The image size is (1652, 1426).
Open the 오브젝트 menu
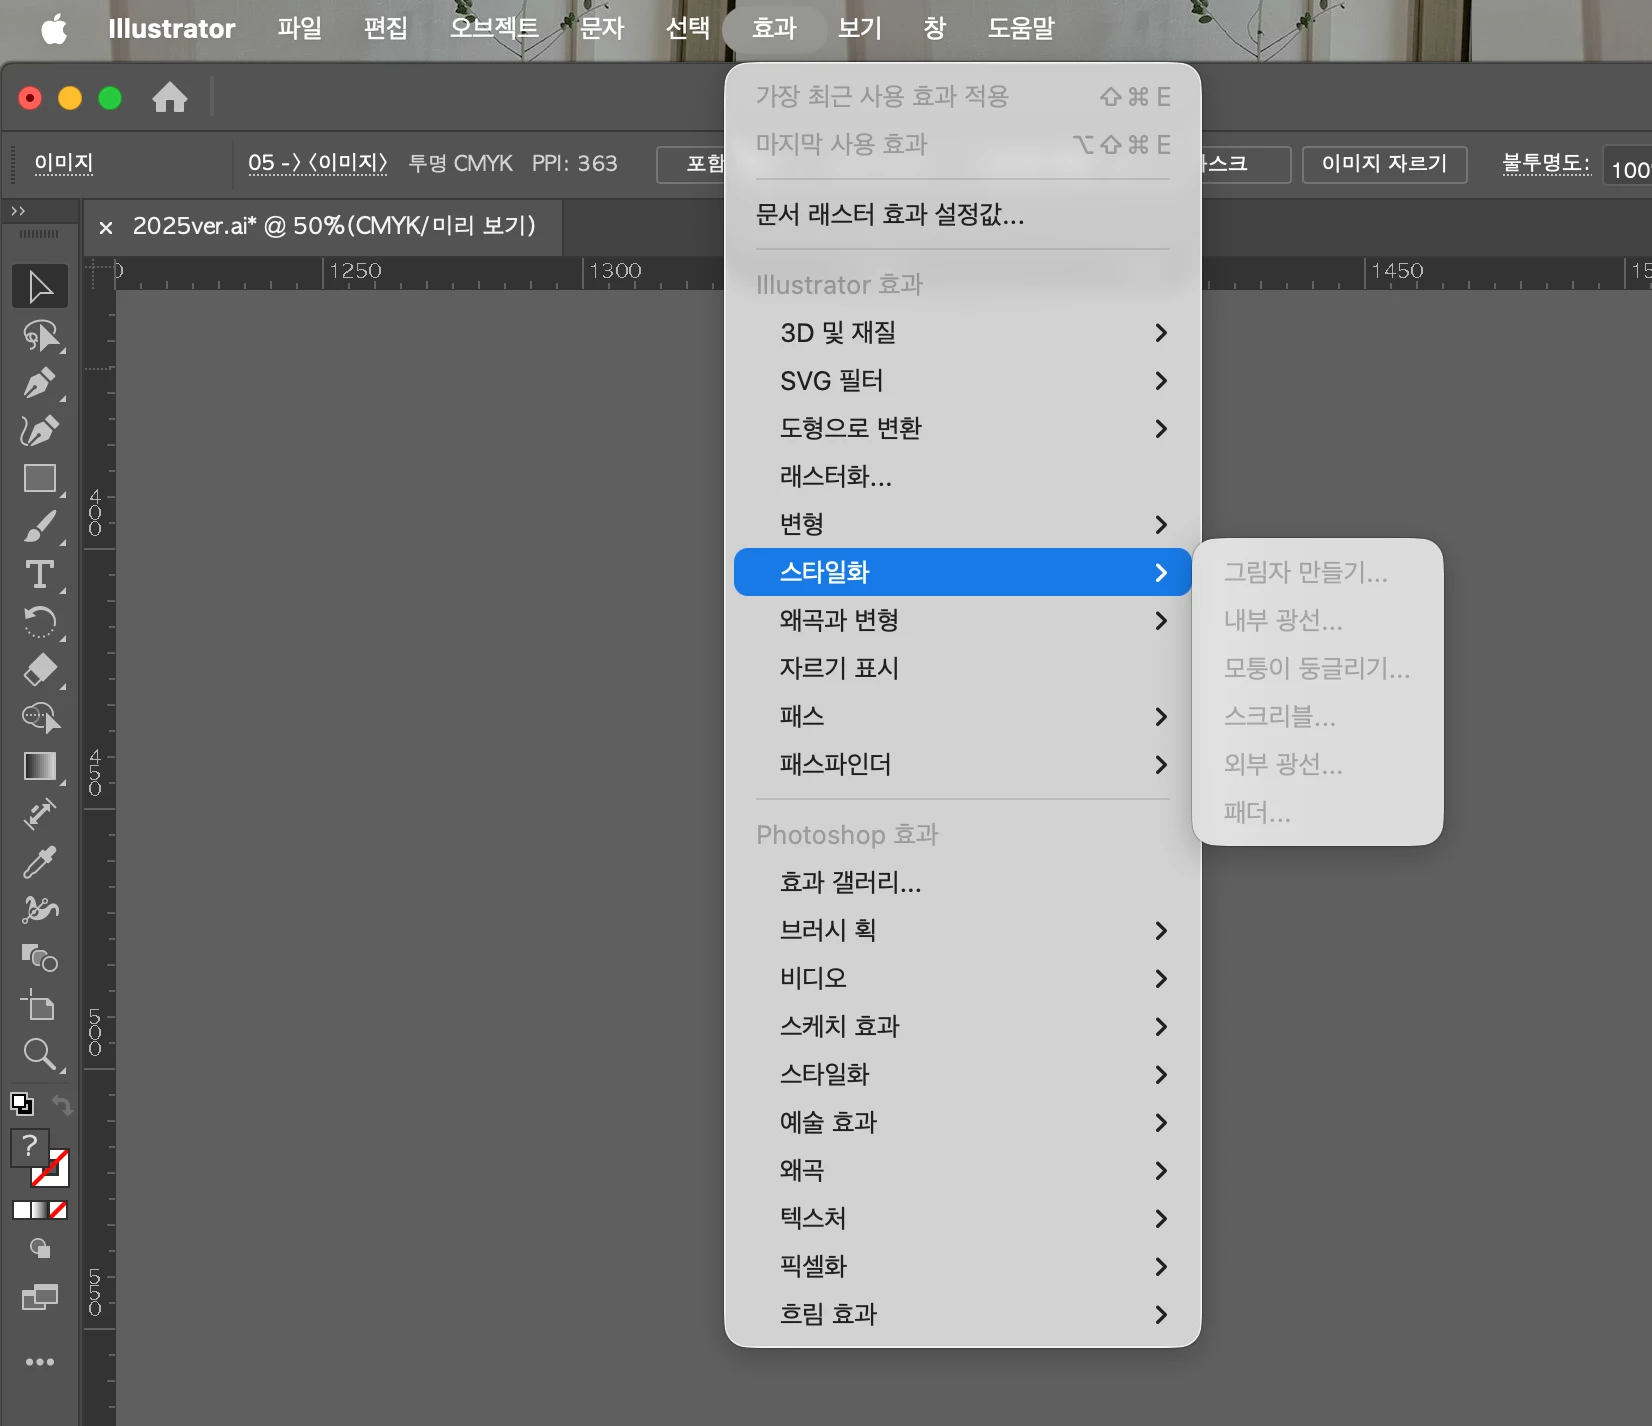[494, 28]
